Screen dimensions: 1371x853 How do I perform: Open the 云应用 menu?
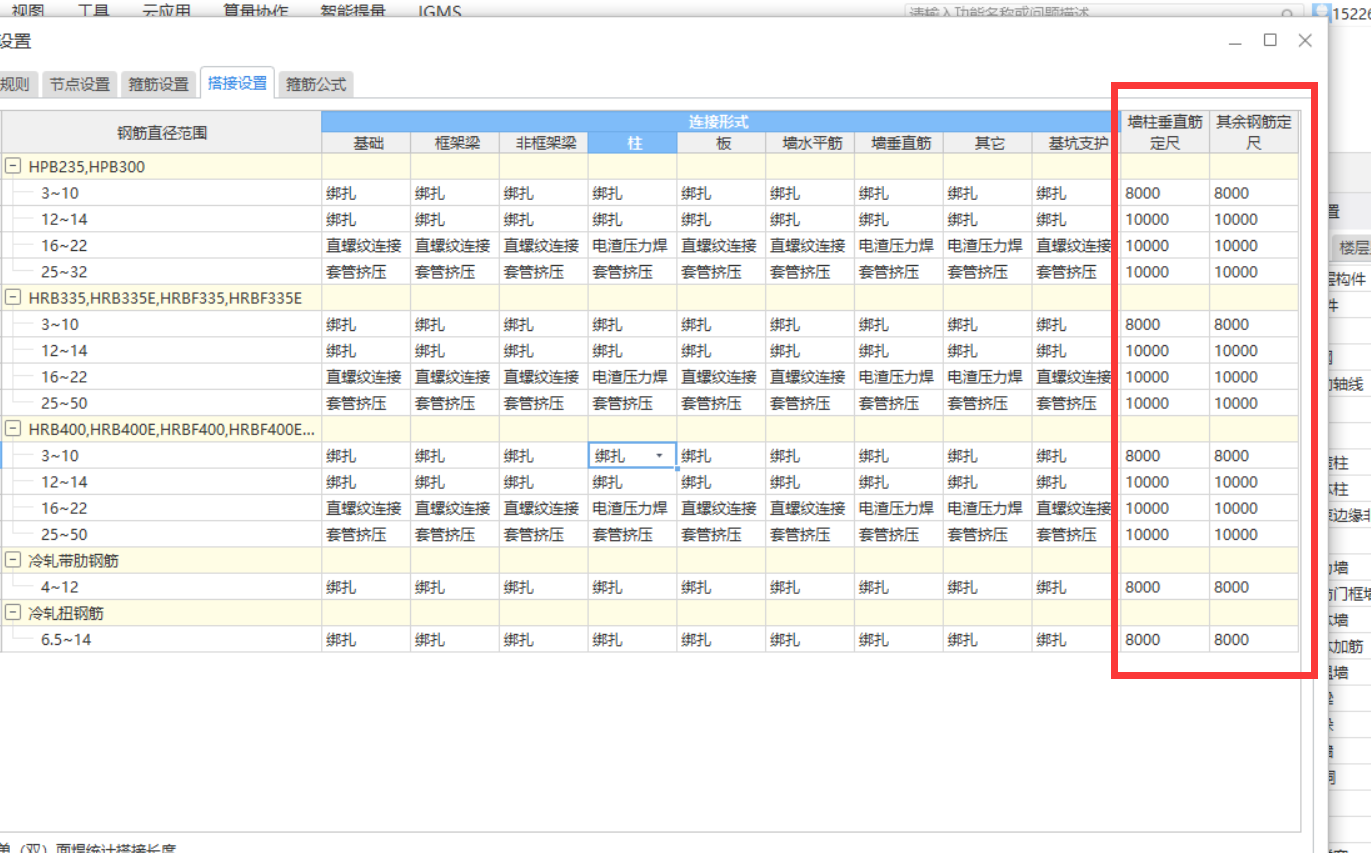click(166, 11)
